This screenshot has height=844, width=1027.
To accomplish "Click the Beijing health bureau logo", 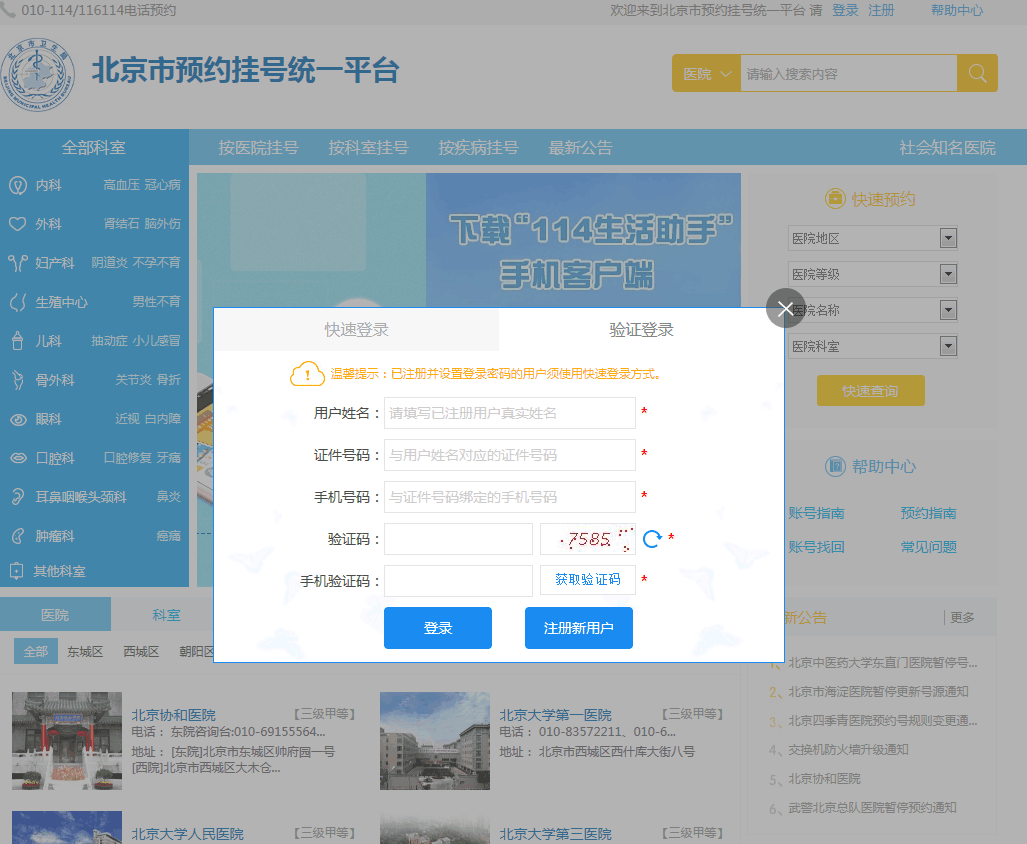I will tap(37, 74).
